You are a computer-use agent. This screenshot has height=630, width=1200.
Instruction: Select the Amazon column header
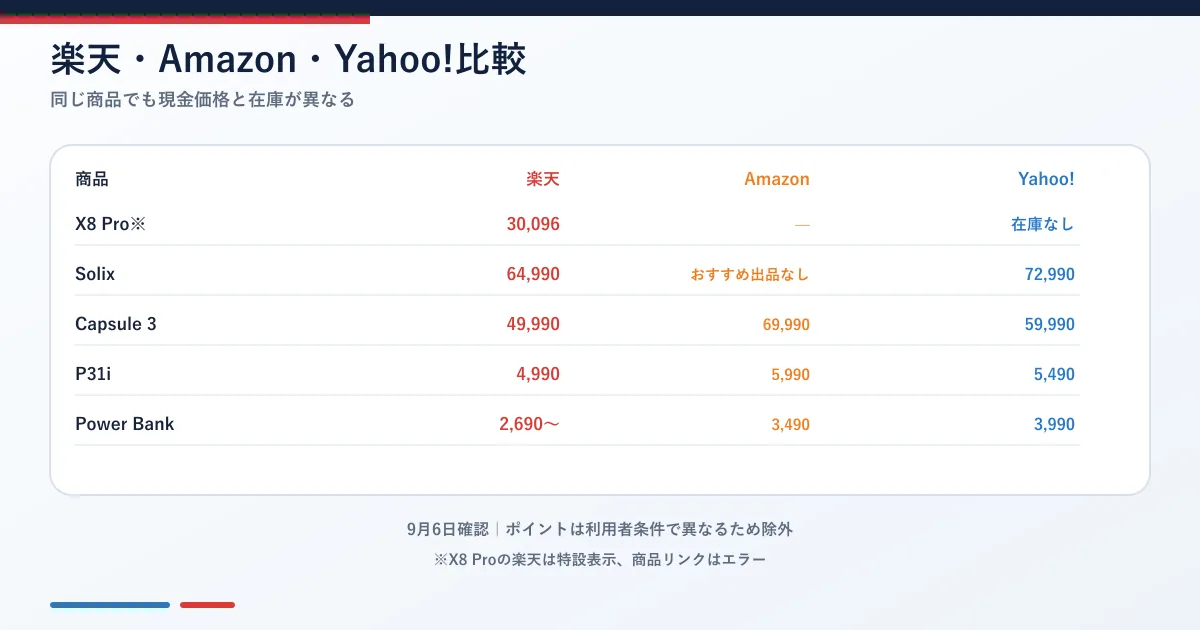[777, 180]
